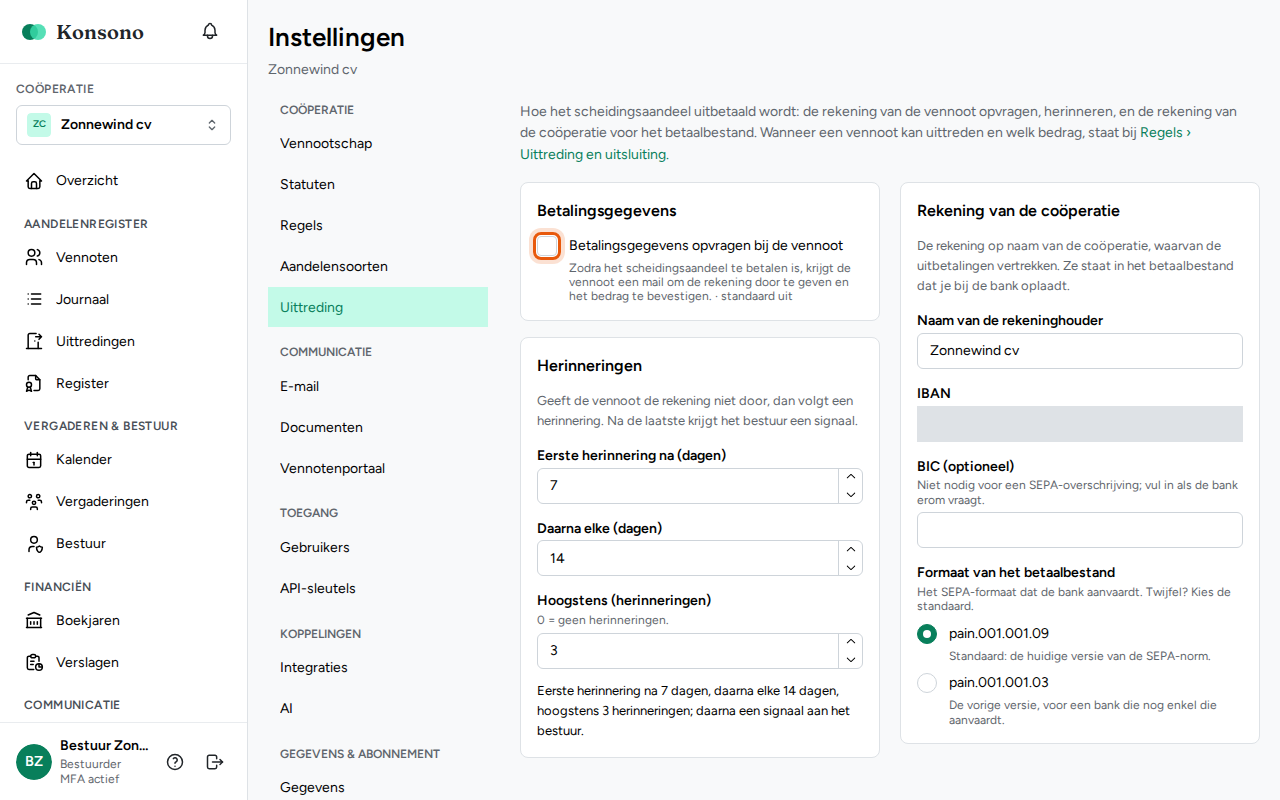Image resolution: width=1280 pixels, height=800 pixels.
Task: Open Gebruikers under Toegang
Action: click(x=378, y=548)
